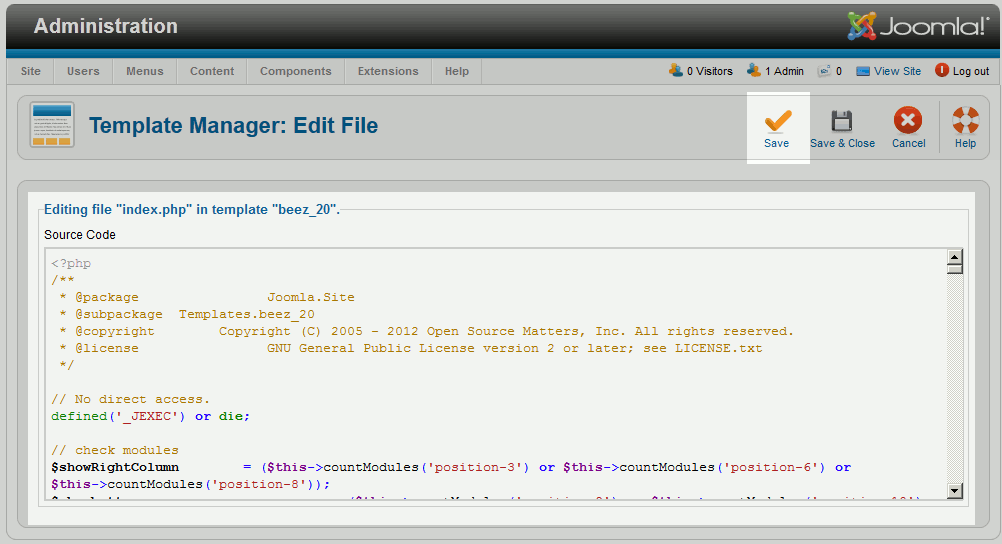Click the visitors people icon

coord(676,70)
